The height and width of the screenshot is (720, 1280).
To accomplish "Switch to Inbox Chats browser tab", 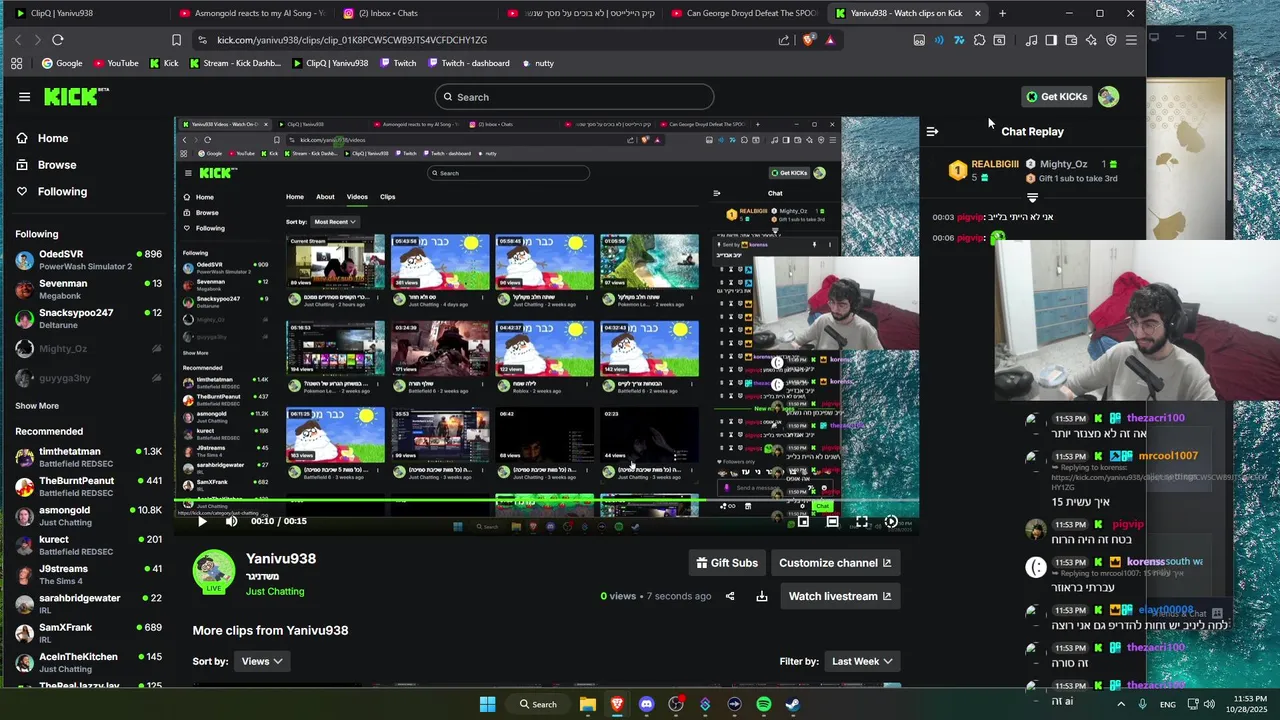I will (x=415, y=13).
